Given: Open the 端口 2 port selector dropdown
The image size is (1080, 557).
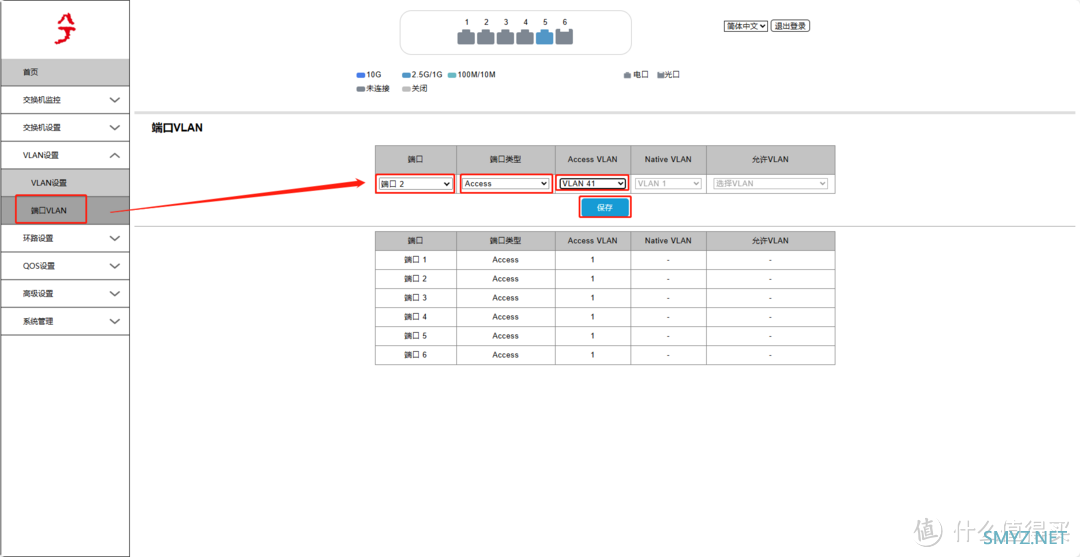Looking at the screenshot, I should coord(415,184).
